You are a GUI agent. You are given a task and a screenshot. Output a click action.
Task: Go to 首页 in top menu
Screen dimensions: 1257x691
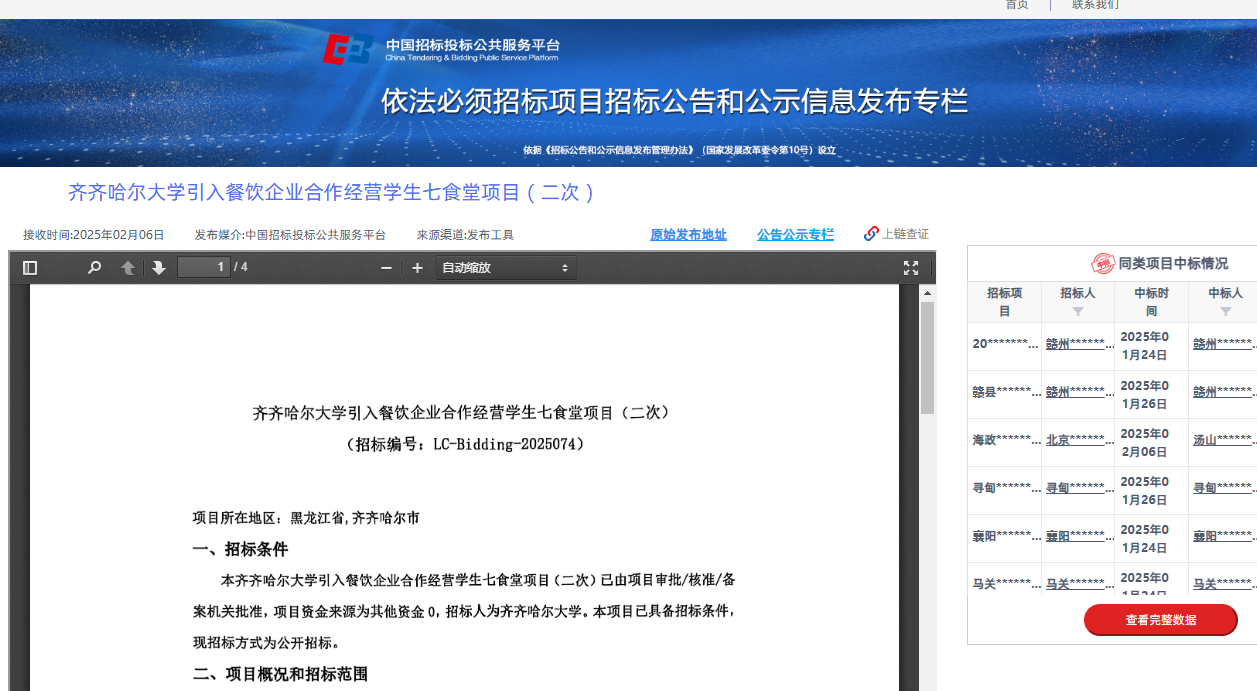pyautogui.click(x=1016, y=5)
